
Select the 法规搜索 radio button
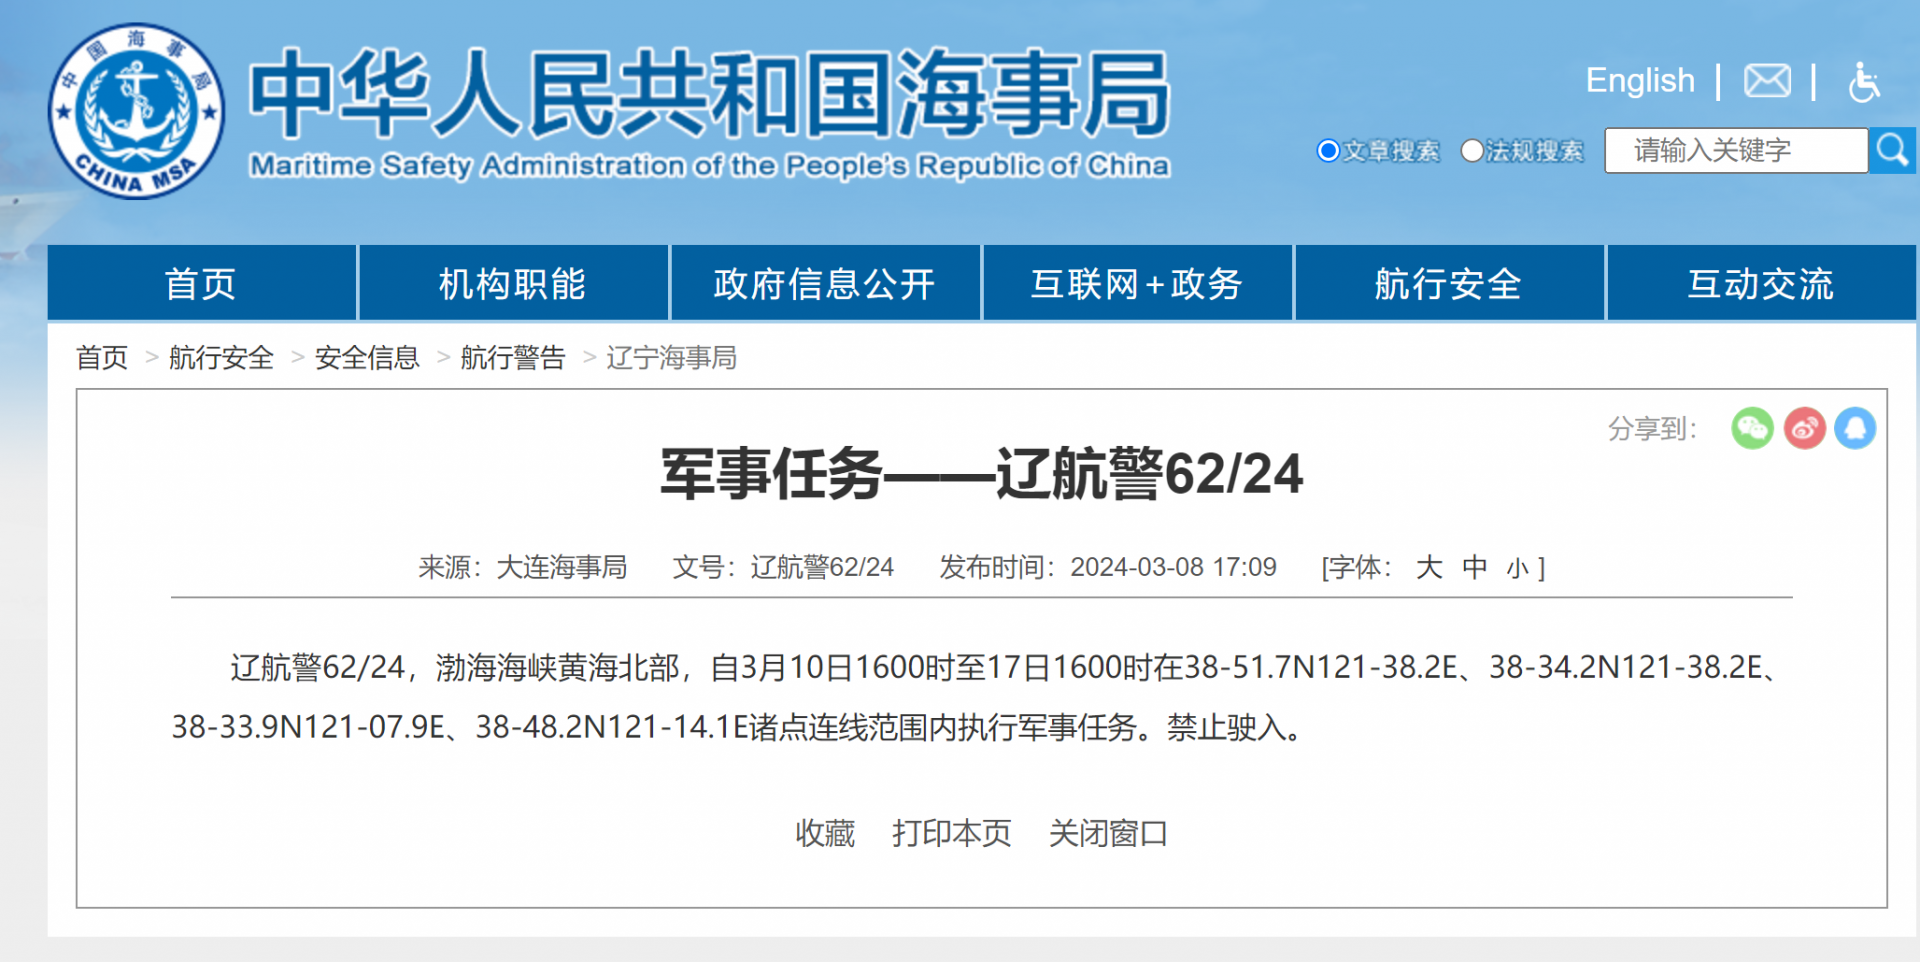[x=1472, y=151]
